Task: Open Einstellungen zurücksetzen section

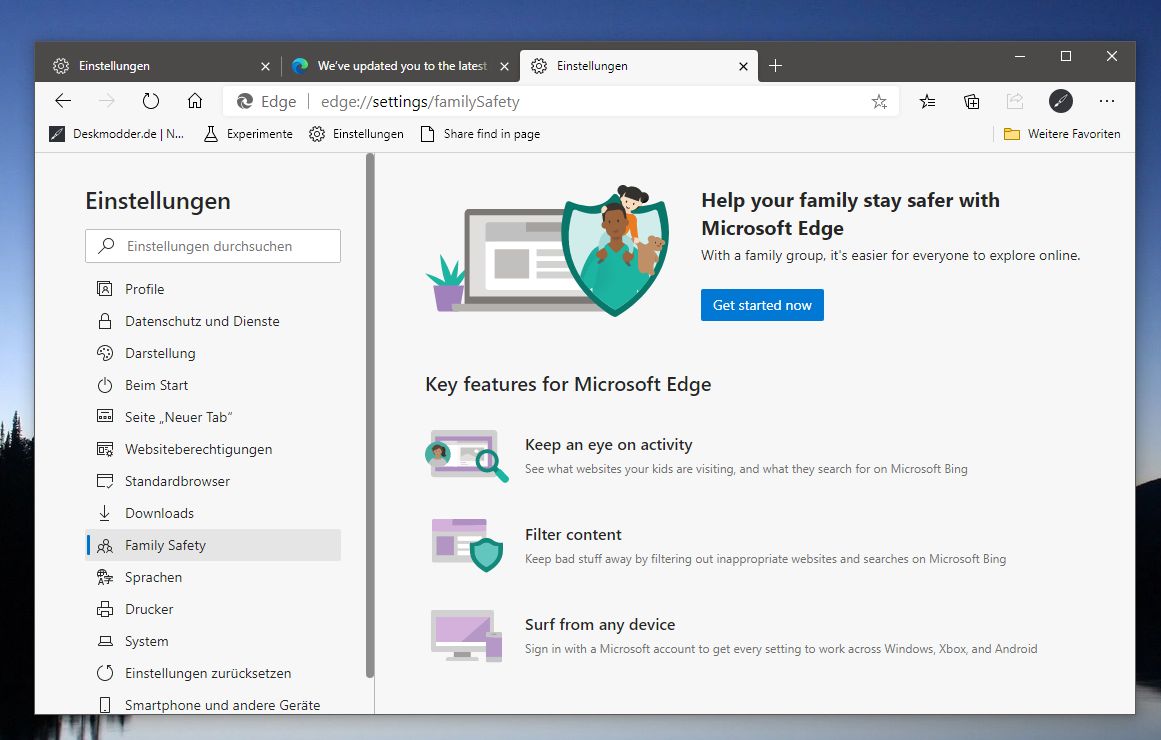Action: tap(213, 673)
